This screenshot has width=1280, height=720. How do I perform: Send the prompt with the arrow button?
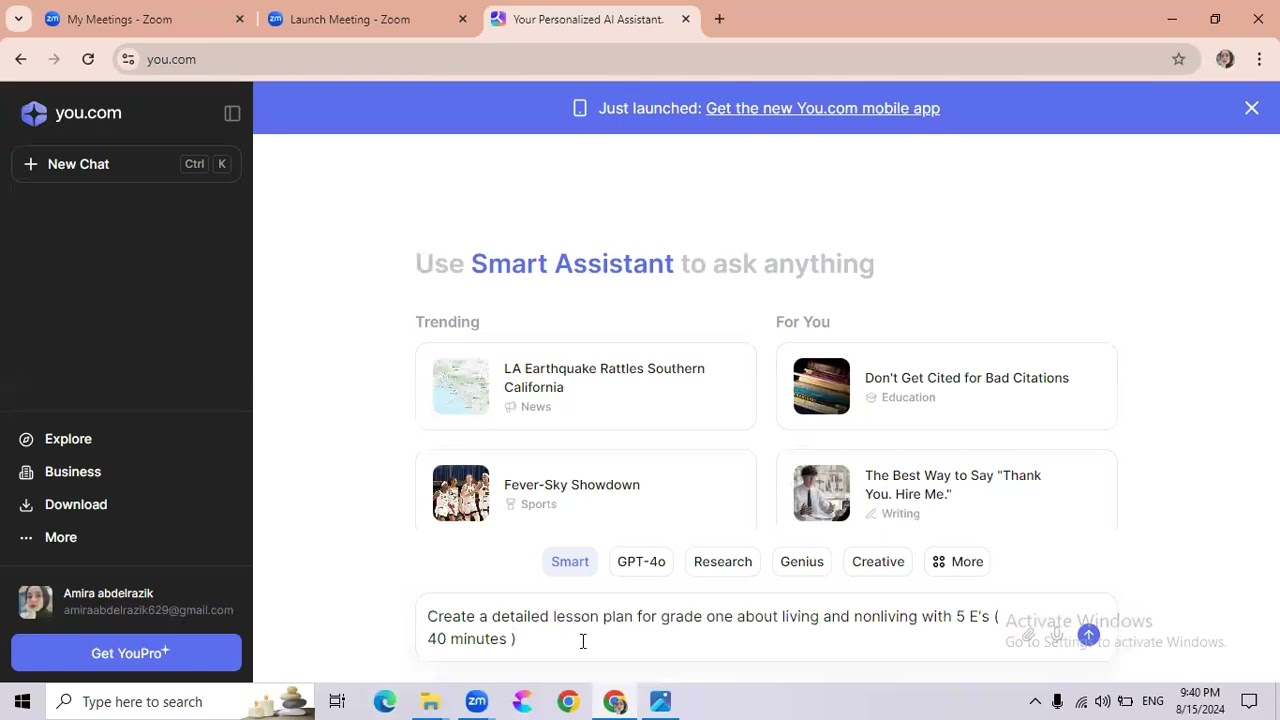[x=1089, y=635]
